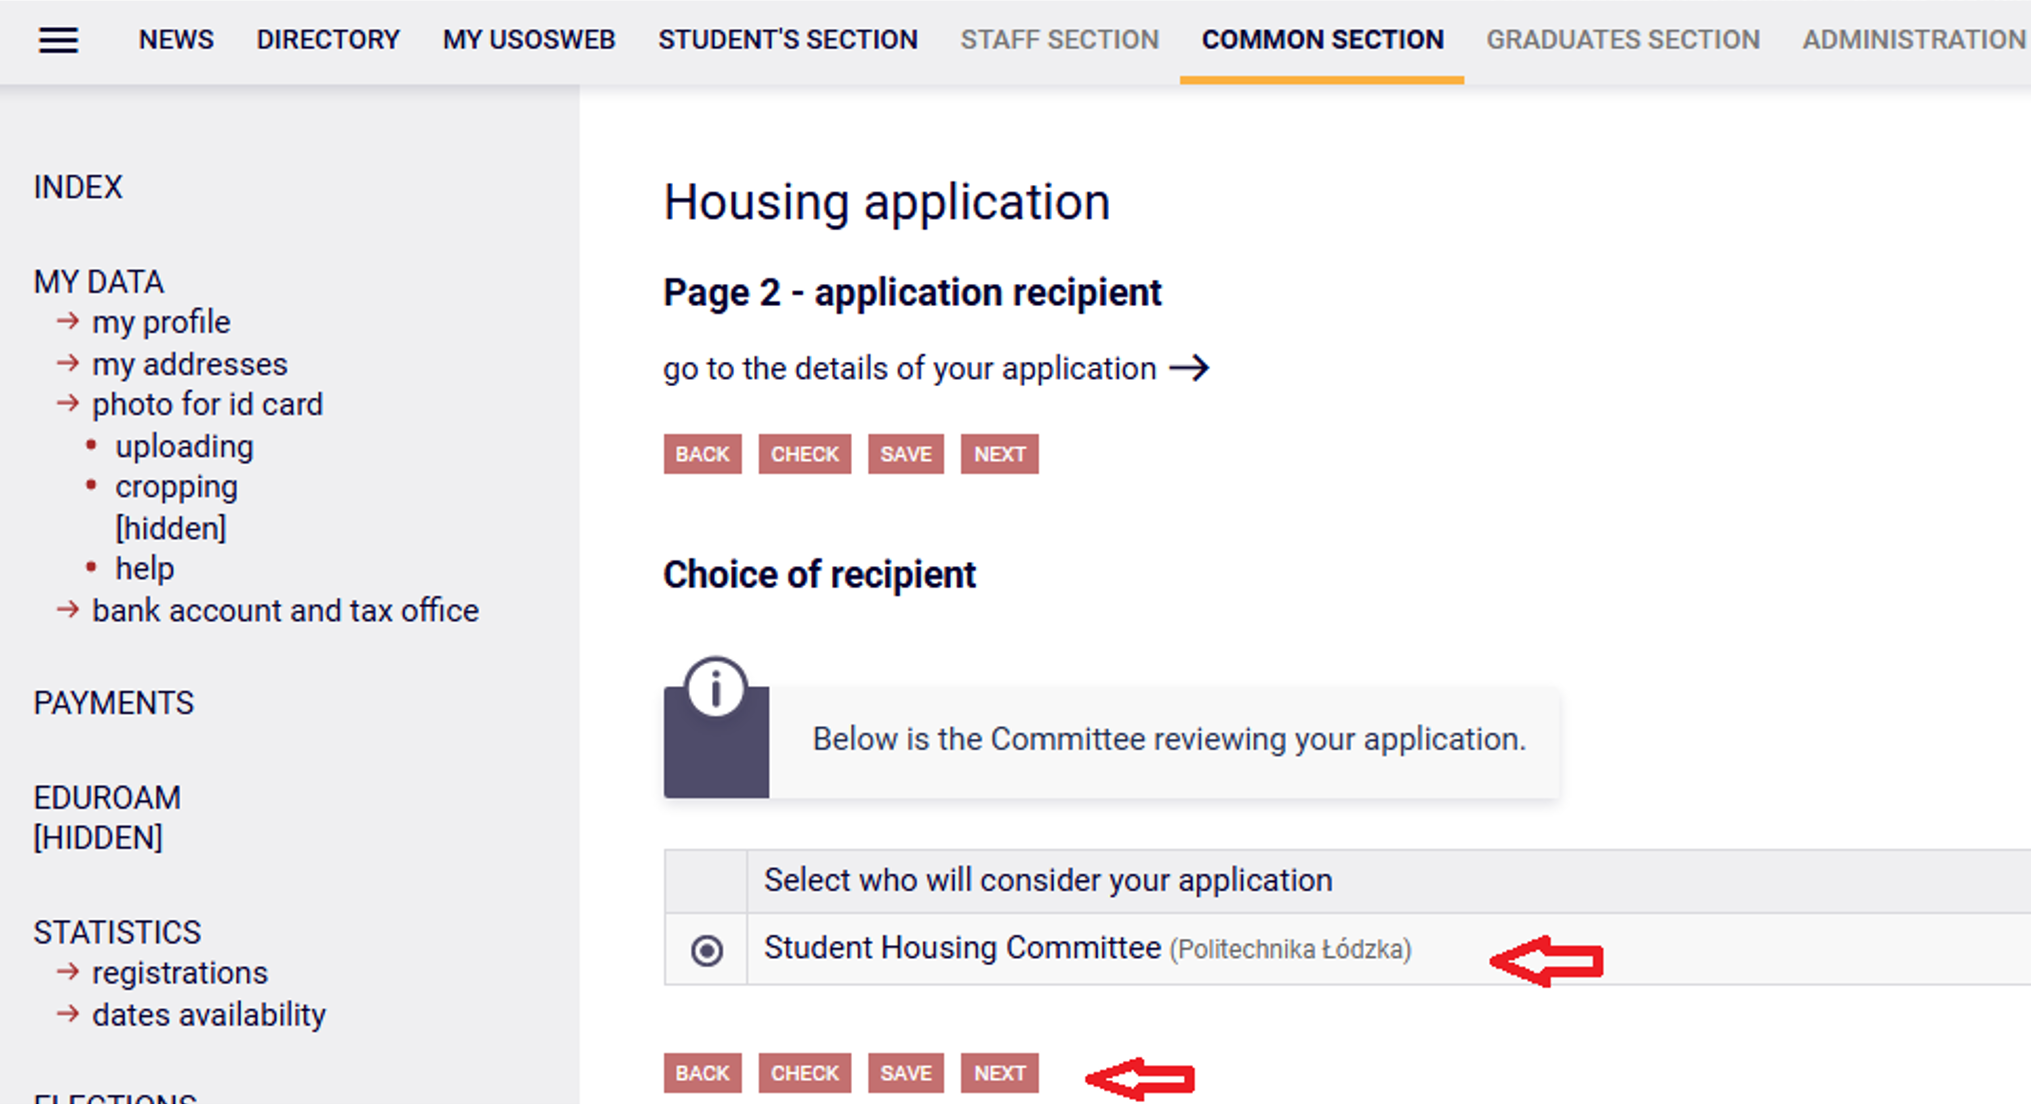Click arrow icon before 'photo for id card'
This screenshot has width=2031, height=1104.
(68, 404)
